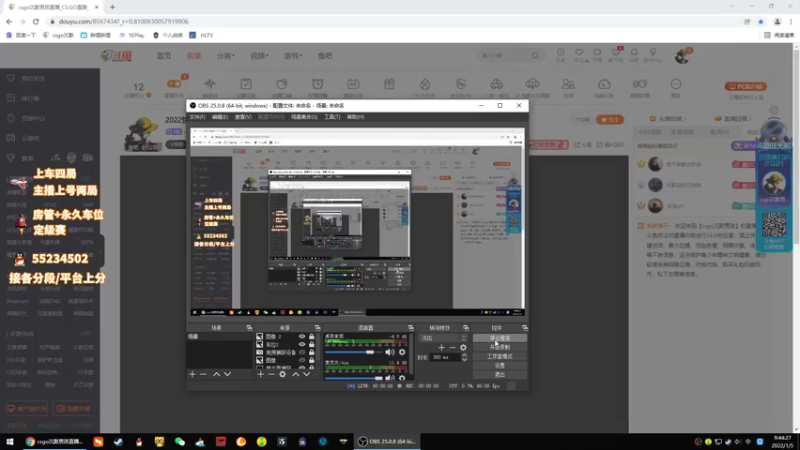Expand the Douyu 视频 dropdown menu

point(259,56)
